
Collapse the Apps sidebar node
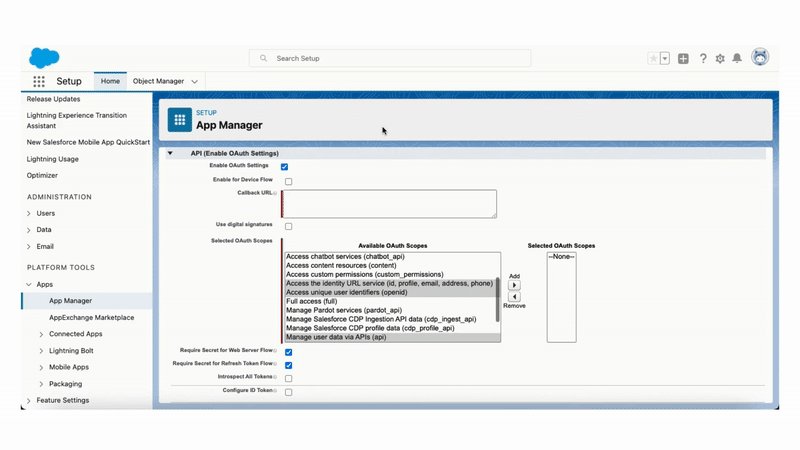pos(29,285)
